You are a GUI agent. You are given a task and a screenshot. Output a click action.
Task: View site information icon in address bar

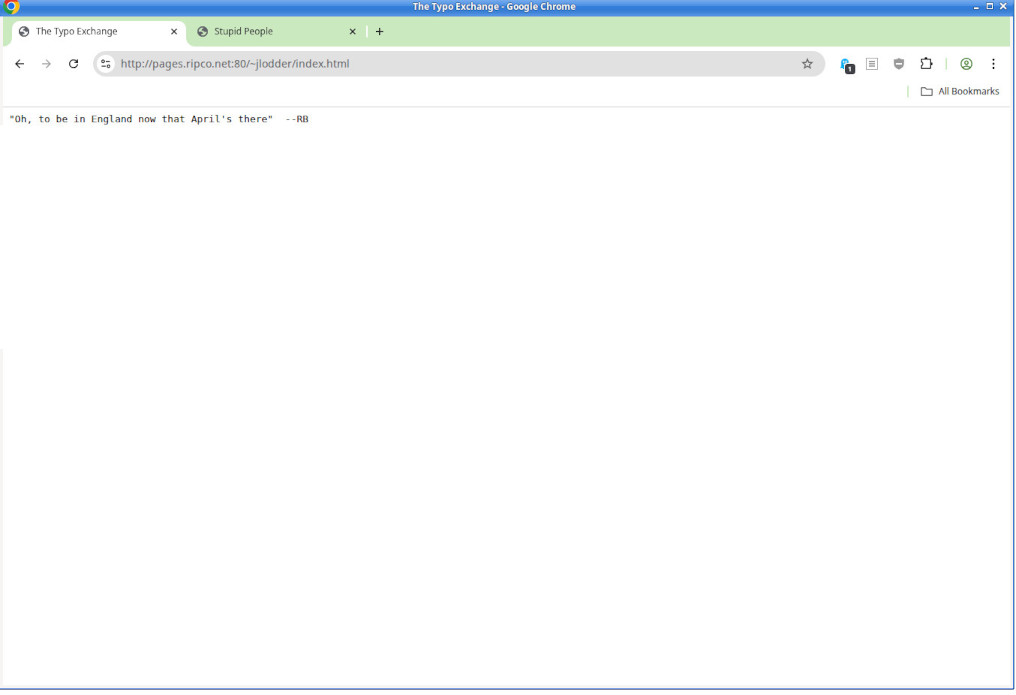point(106,64)
